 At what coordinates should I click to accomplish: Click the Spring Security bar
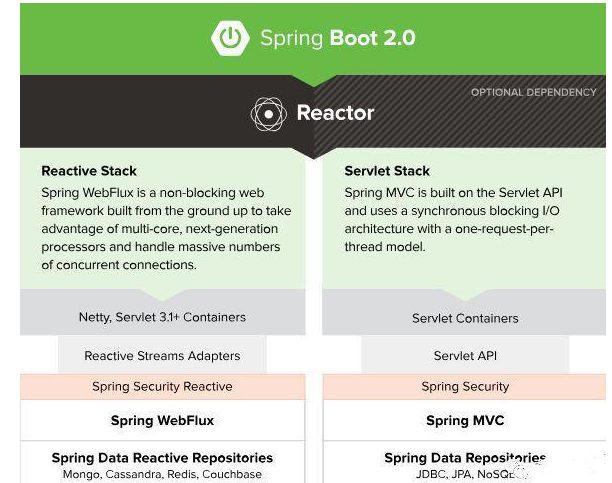[465, 387]
